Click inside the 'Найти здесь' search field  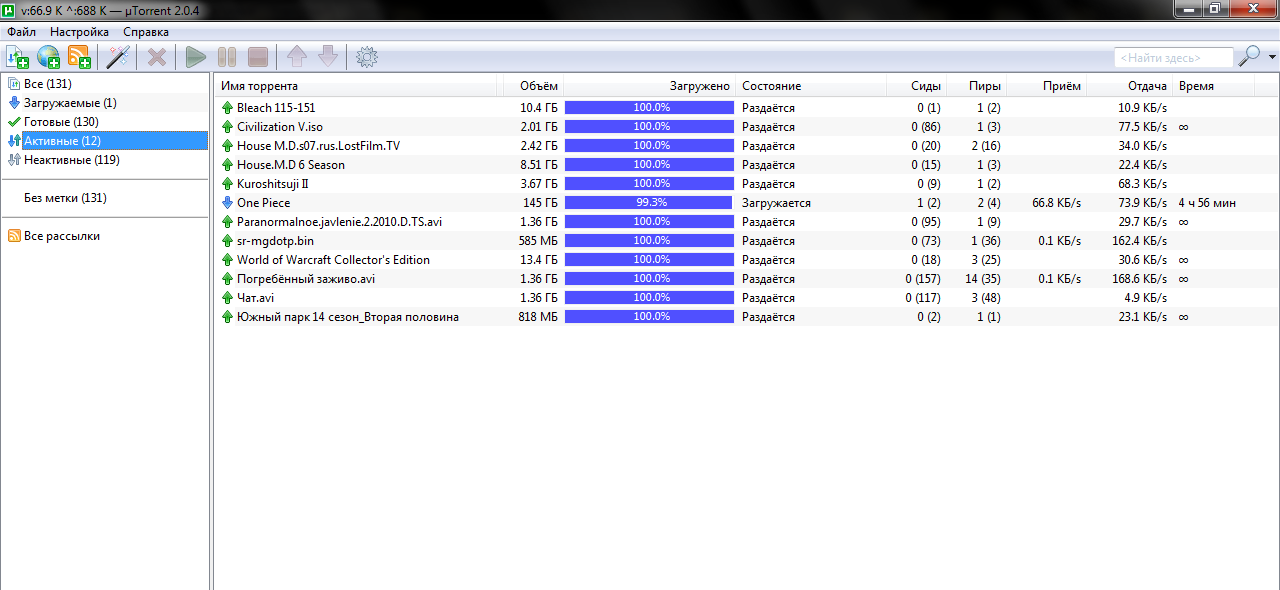point(1174,58)
